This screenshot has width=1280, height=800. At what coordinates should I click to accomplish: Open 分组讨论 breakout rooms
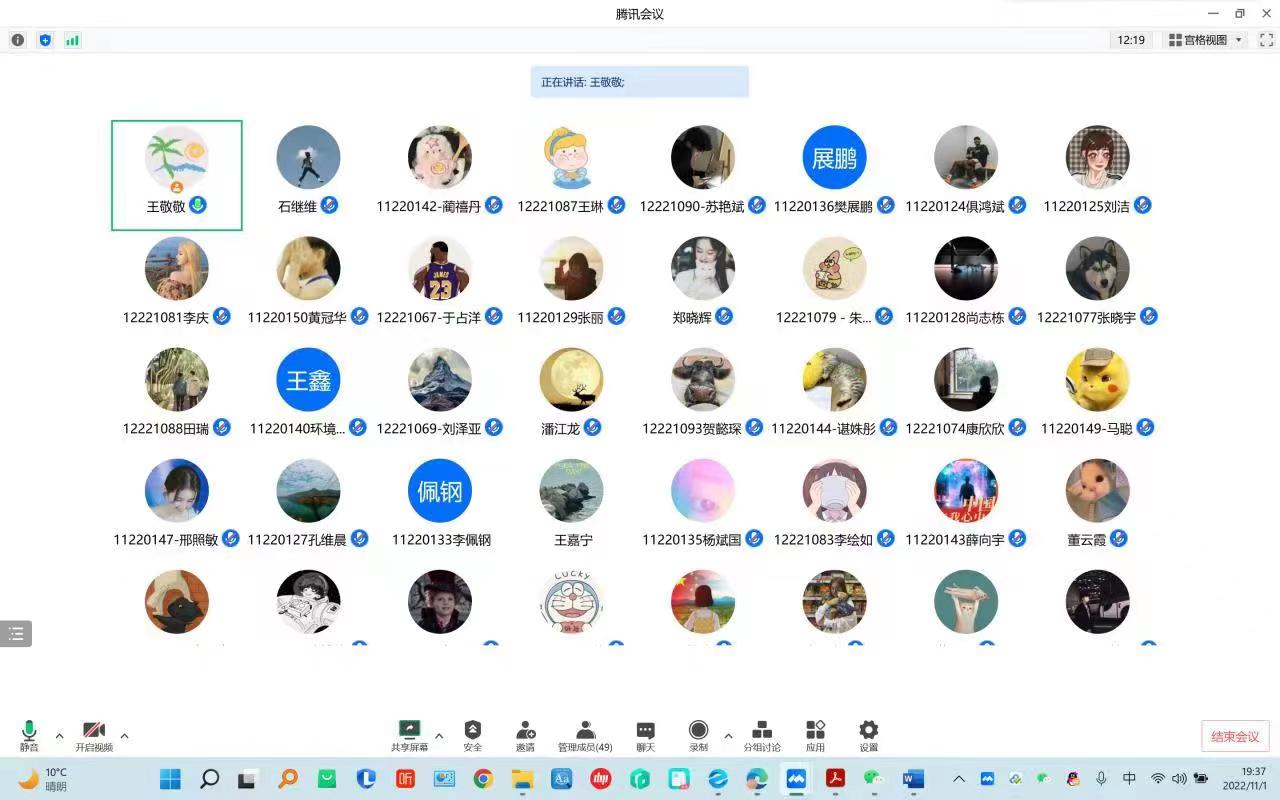coord(762,735)
